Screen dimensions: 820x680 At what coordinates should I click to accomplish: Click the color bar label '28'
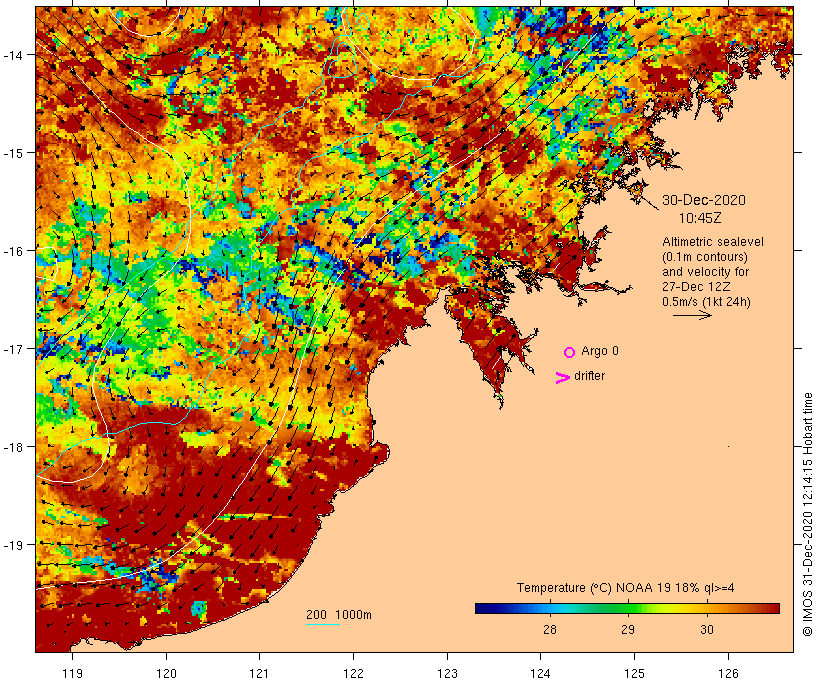(x=550, y=629)
